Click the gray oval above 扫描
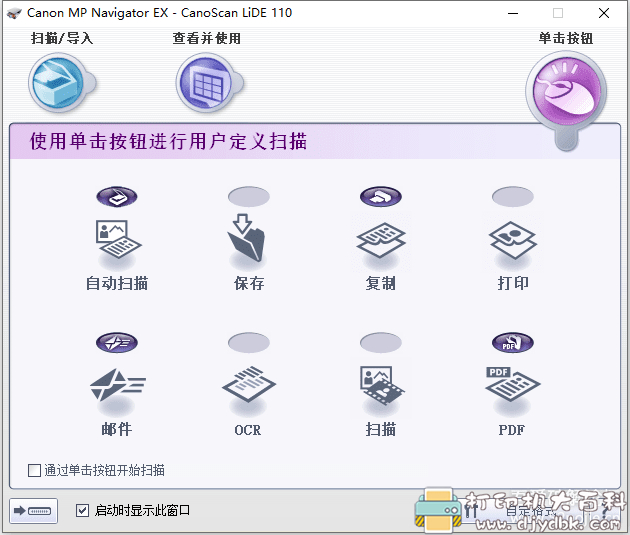630x535 pixels. [x=380, y=343]
